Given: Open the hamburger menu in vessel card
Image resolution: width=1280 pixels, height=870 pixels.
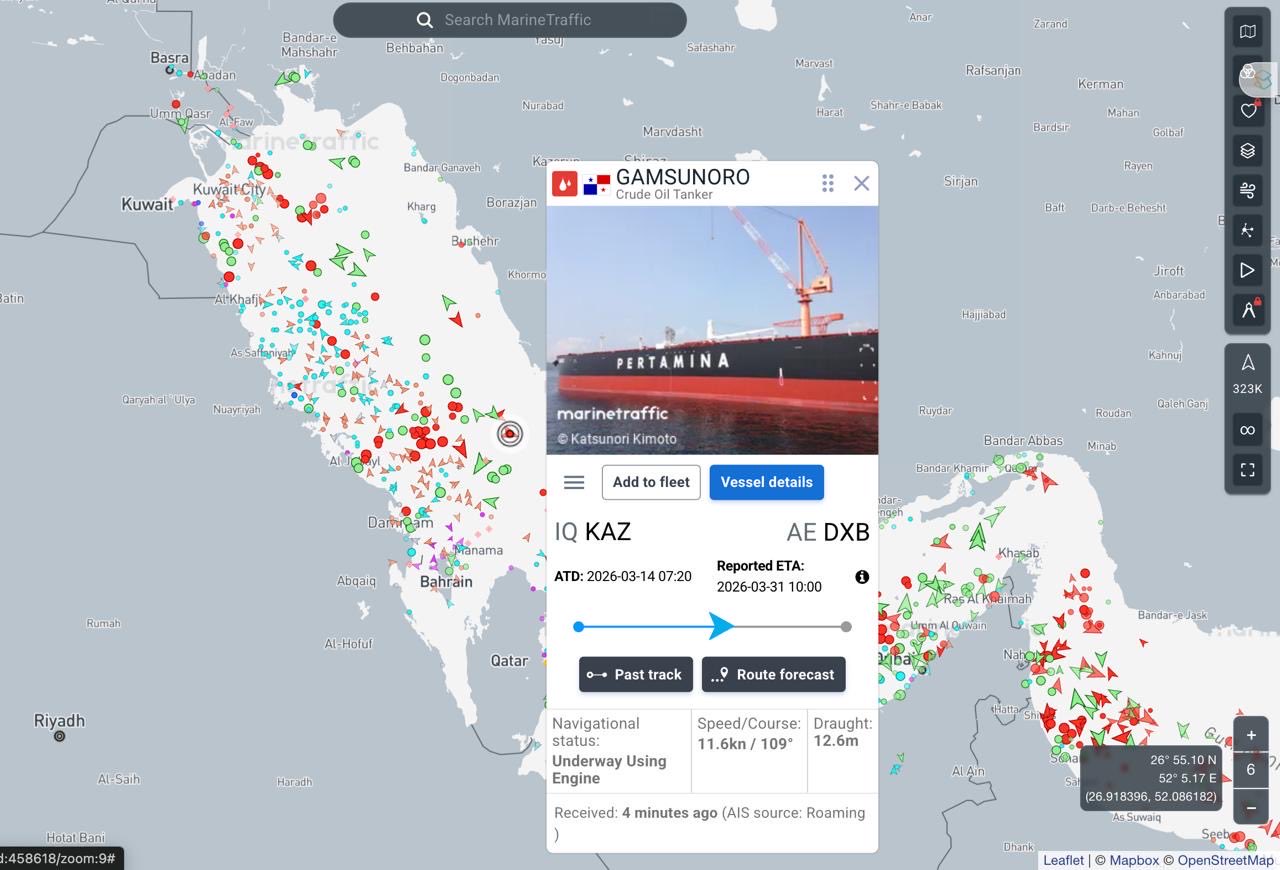Looking at the screenshot, I should coord(574,482).
